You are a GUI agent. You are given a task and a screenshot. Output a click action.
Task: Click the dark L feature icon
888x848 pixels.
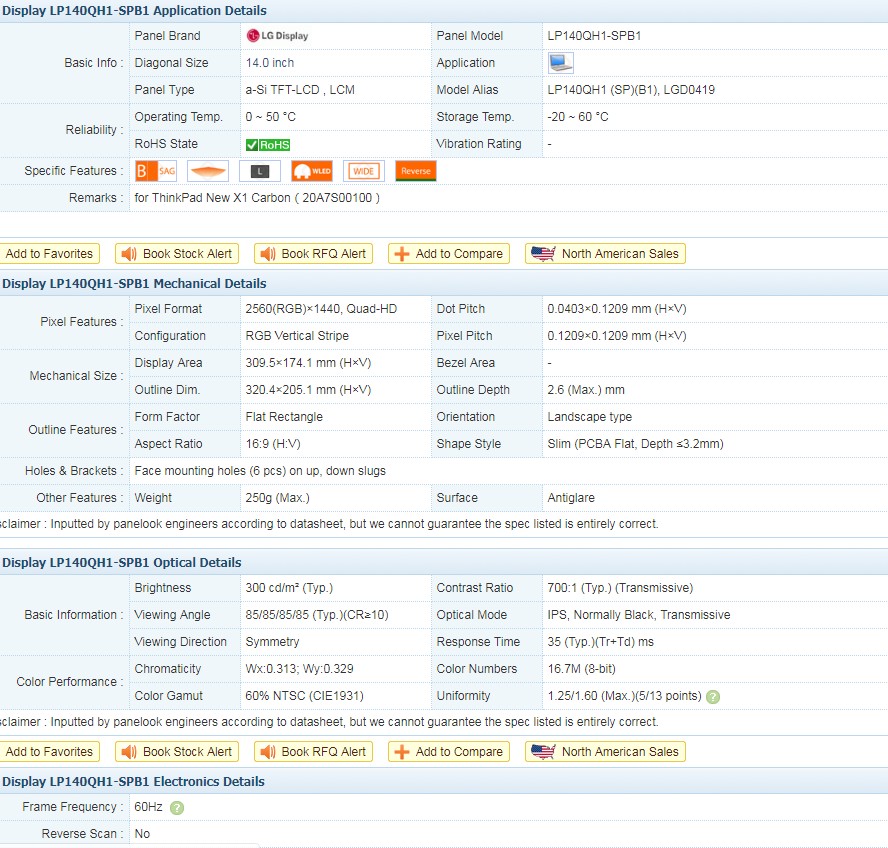[x=260, y=171]
